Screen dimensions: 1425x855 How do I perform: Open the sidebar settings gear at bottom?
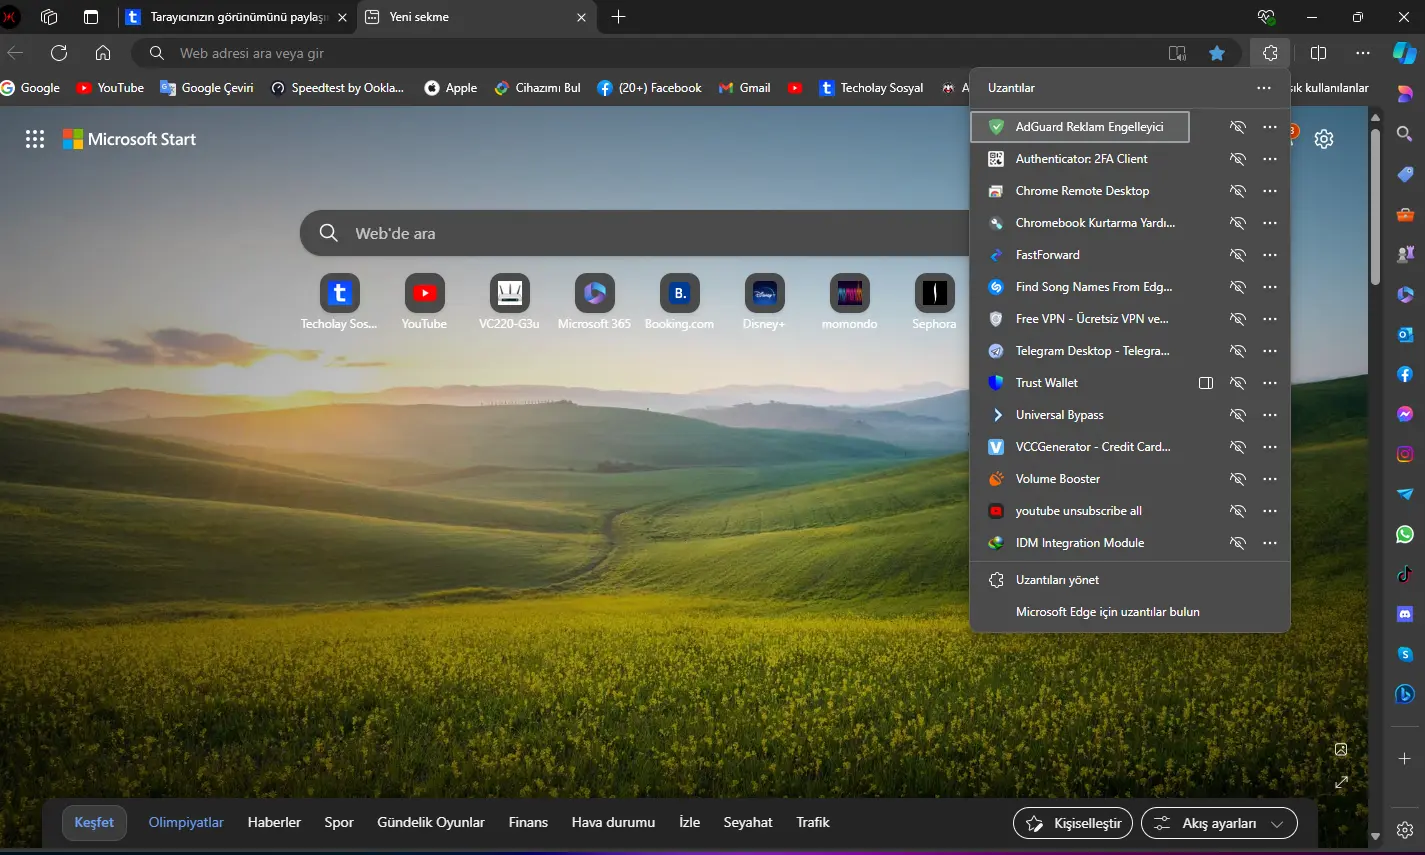(1405, 830)
